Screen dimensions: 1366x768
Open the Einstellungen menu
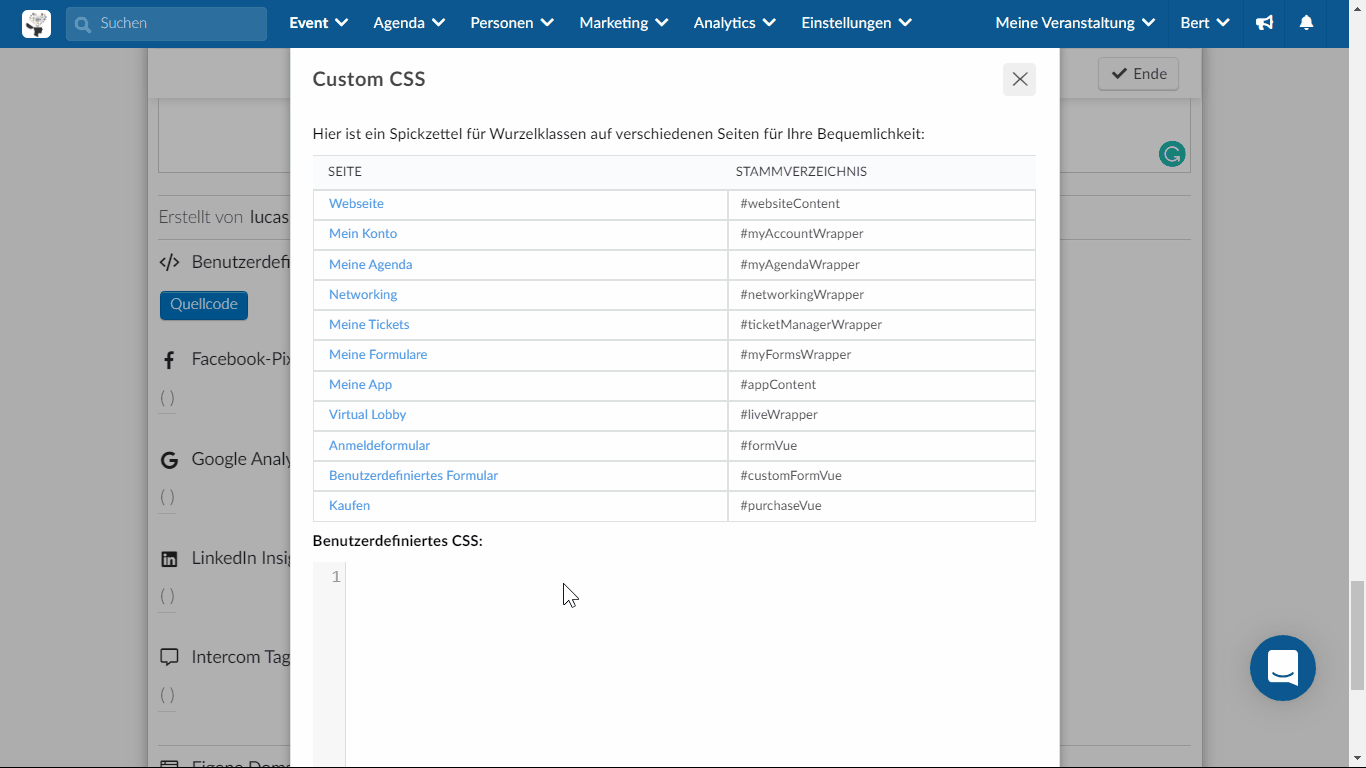click(856, 23)
